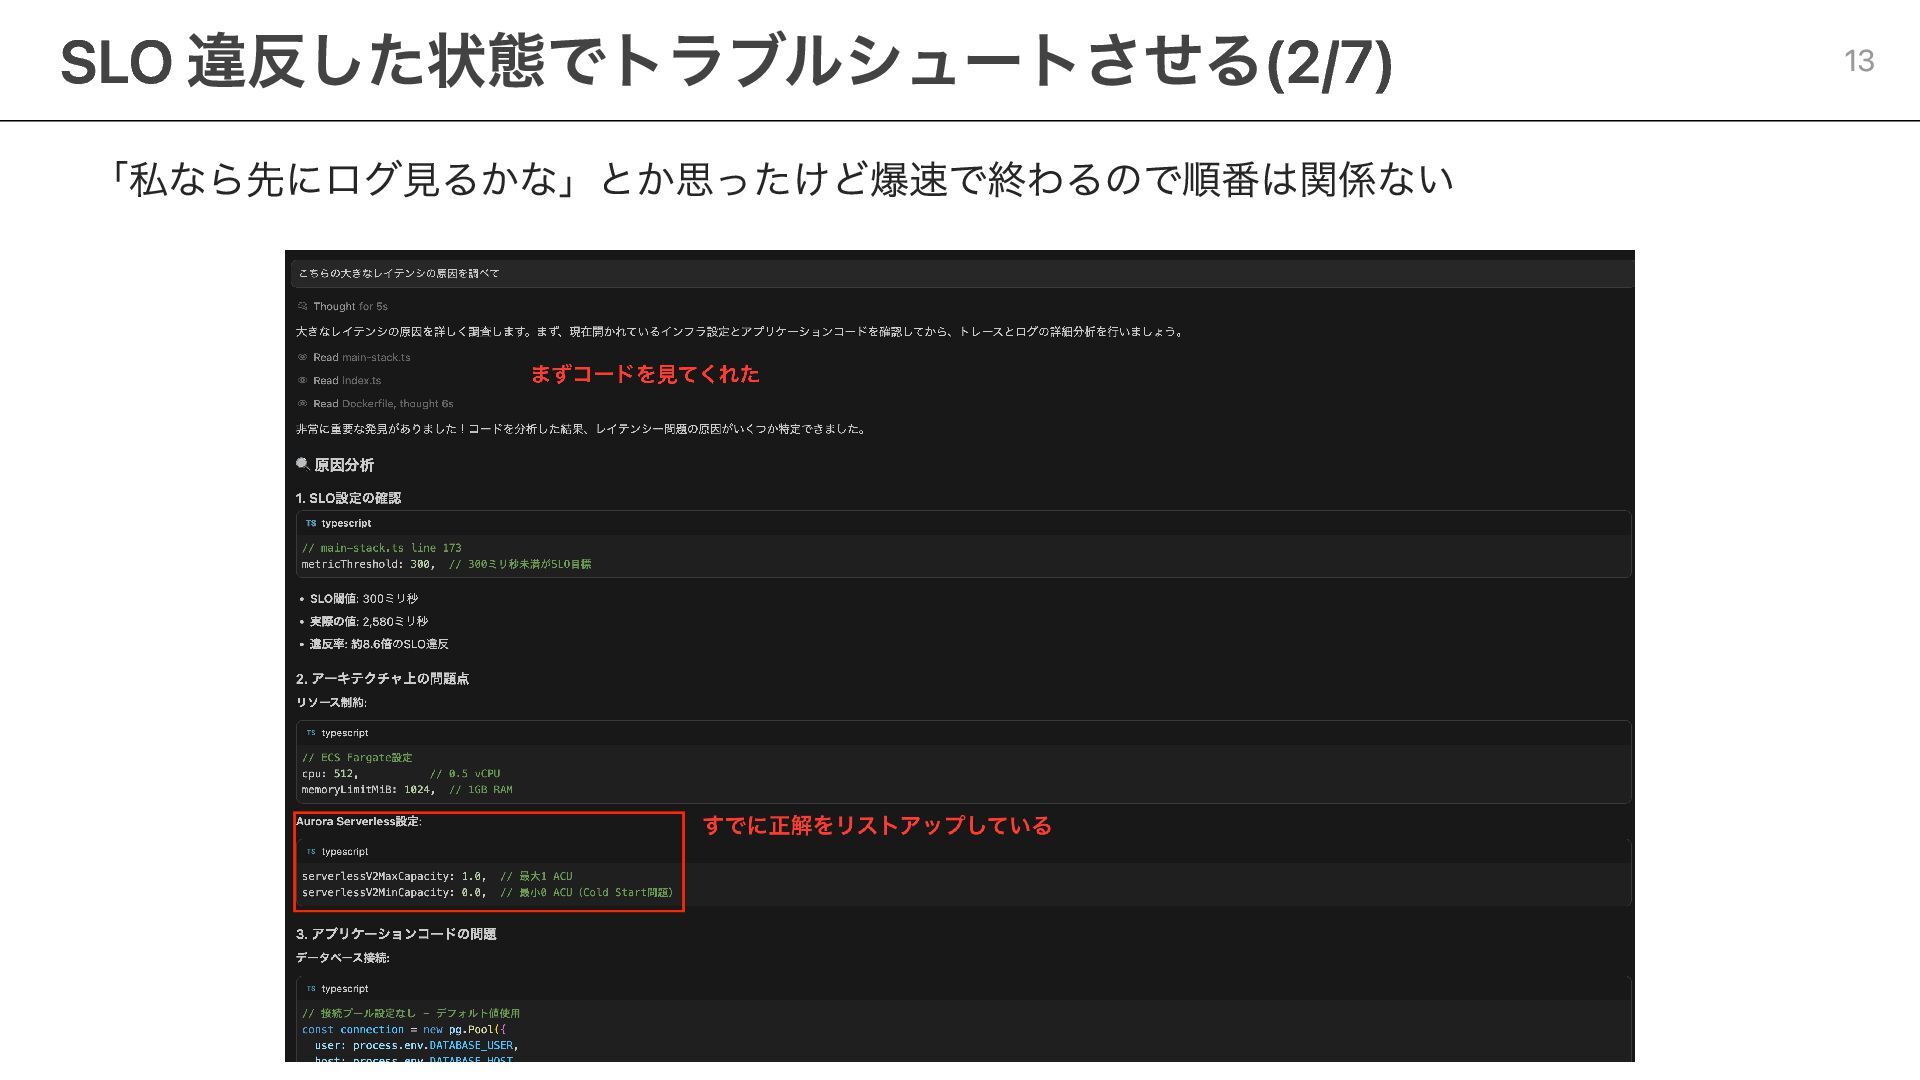Click the slide page number 13
The image size is (1920, 1080).
click(1859, 61)
